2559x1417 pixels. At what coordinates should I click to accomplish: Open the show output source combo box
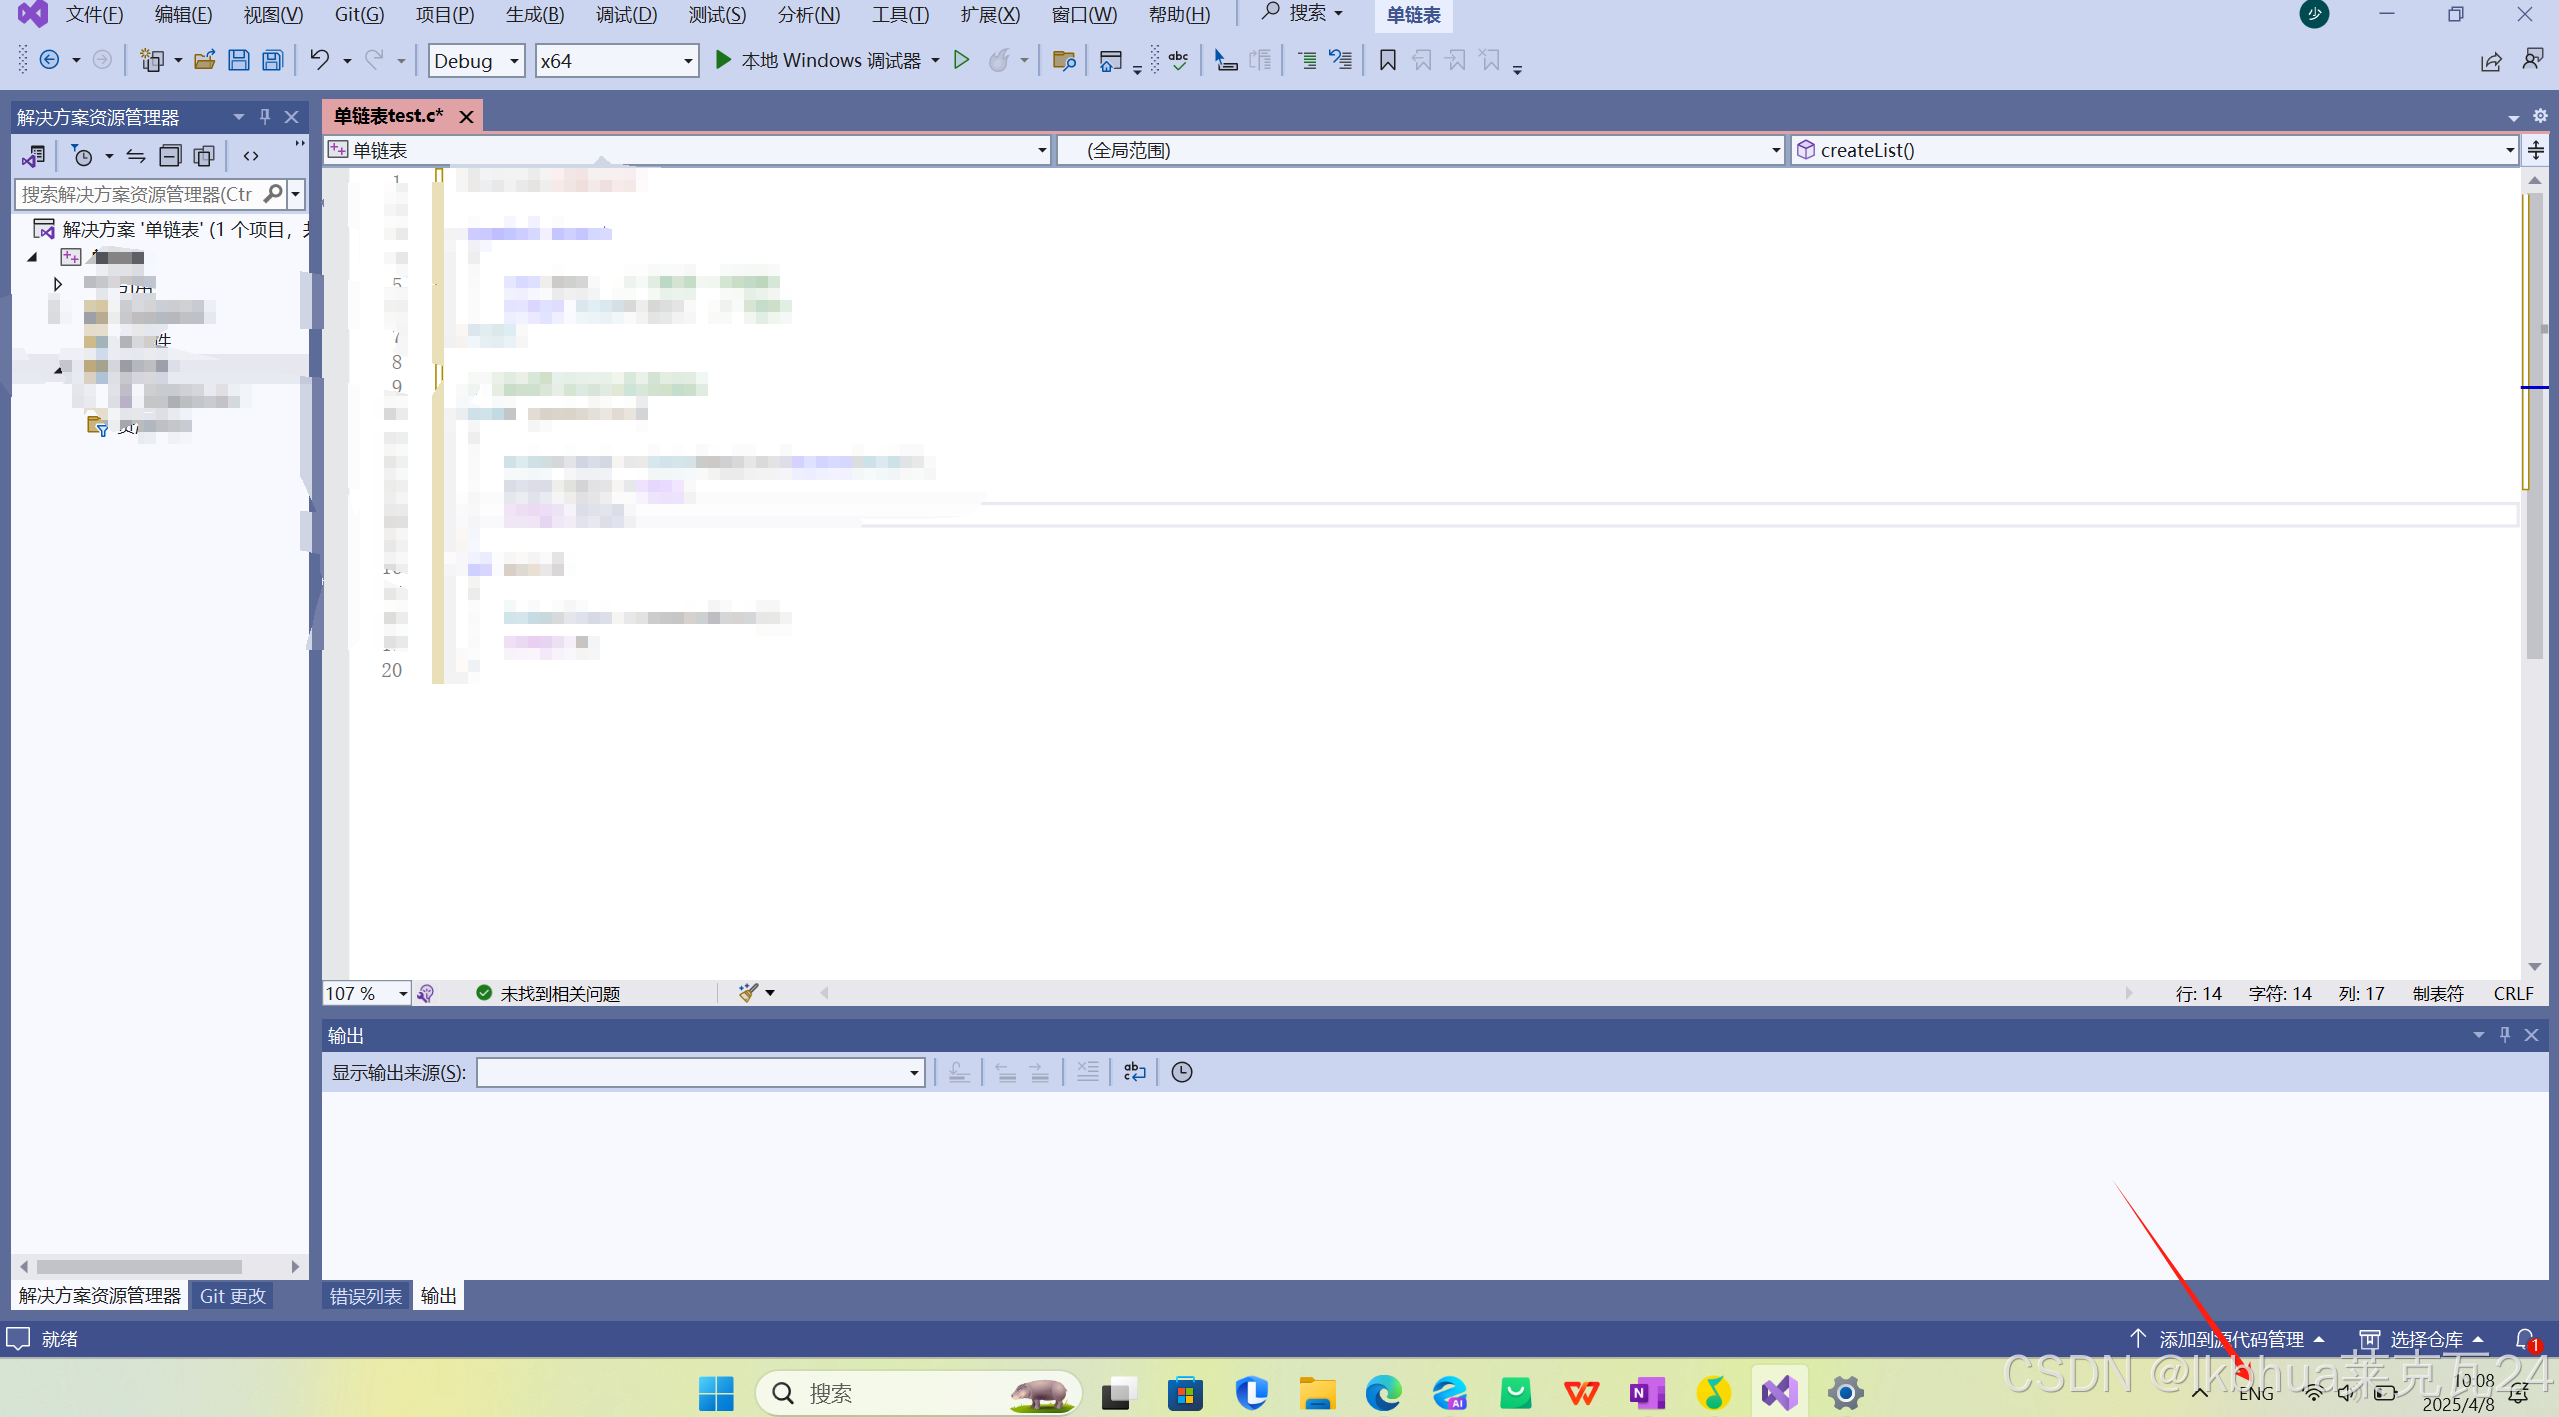pos(700,1072)
